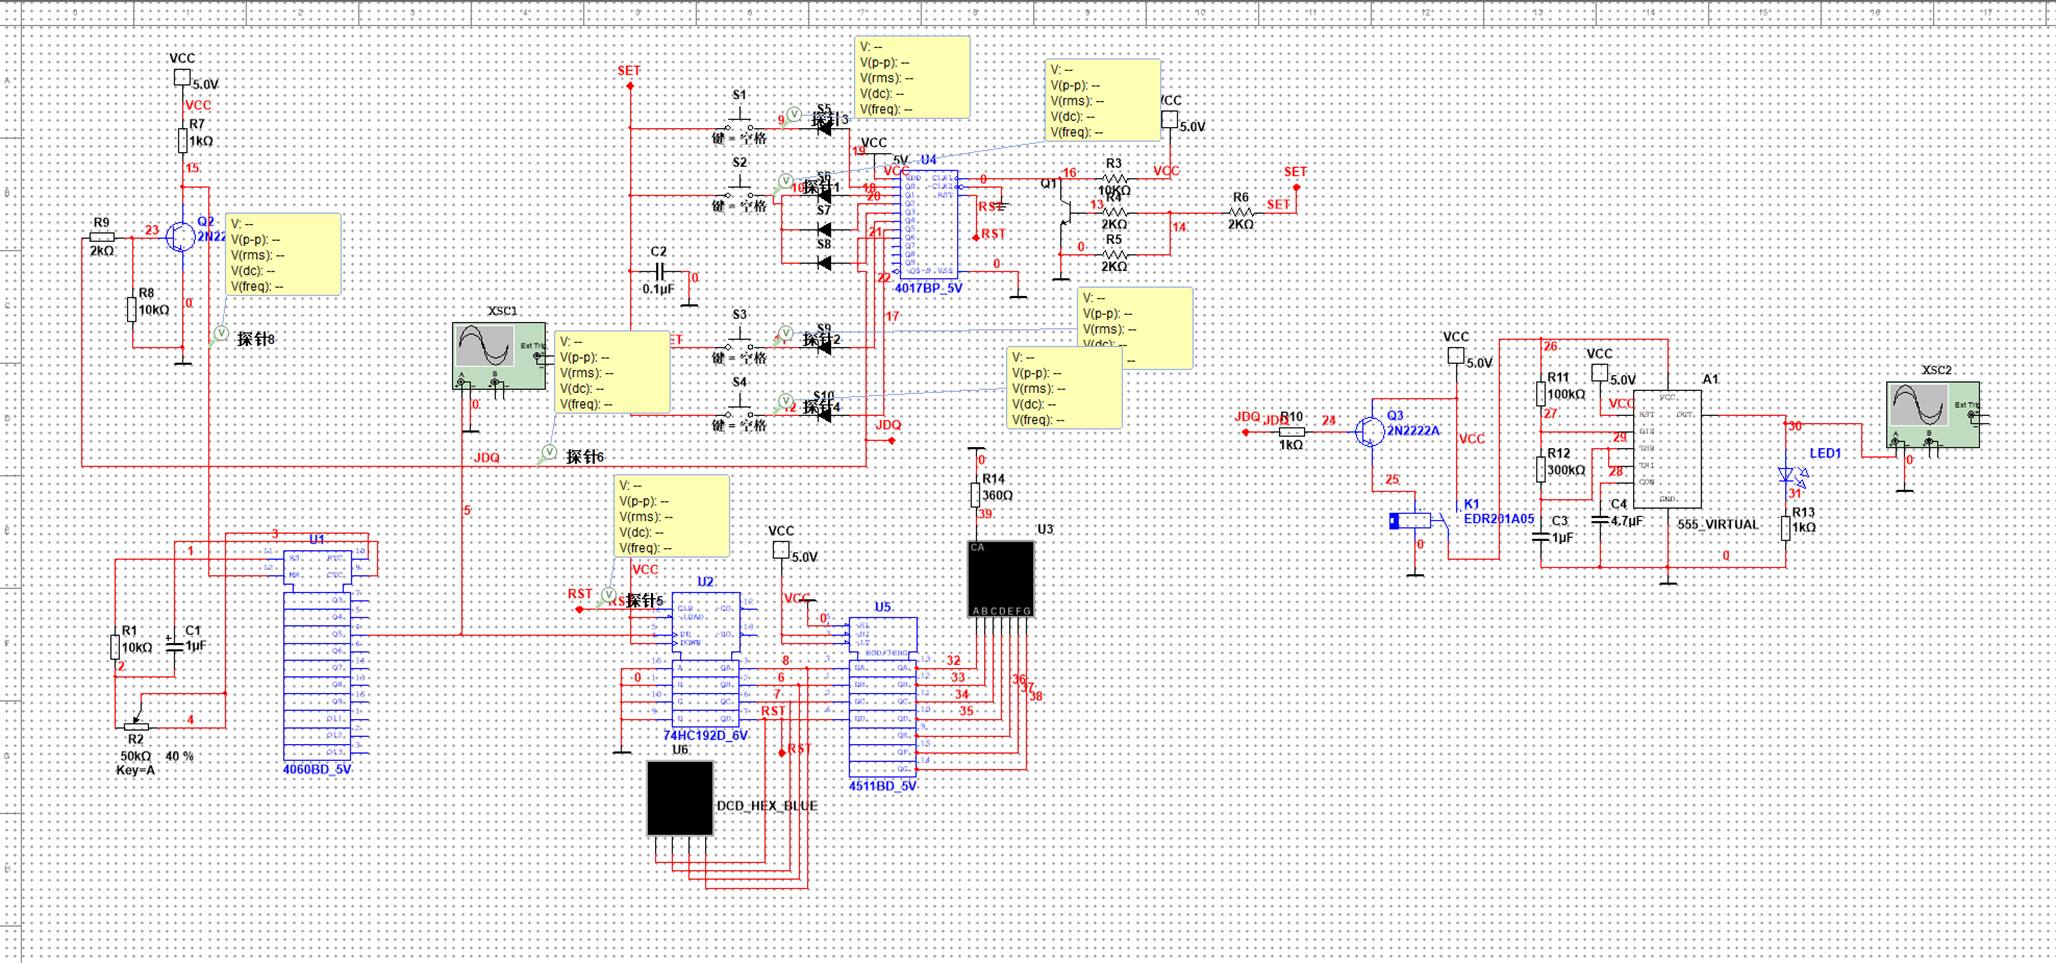Click the R2 50kΩ potentiometer
The width and height of the screenshot is (2056, 963).
[136, 726]
